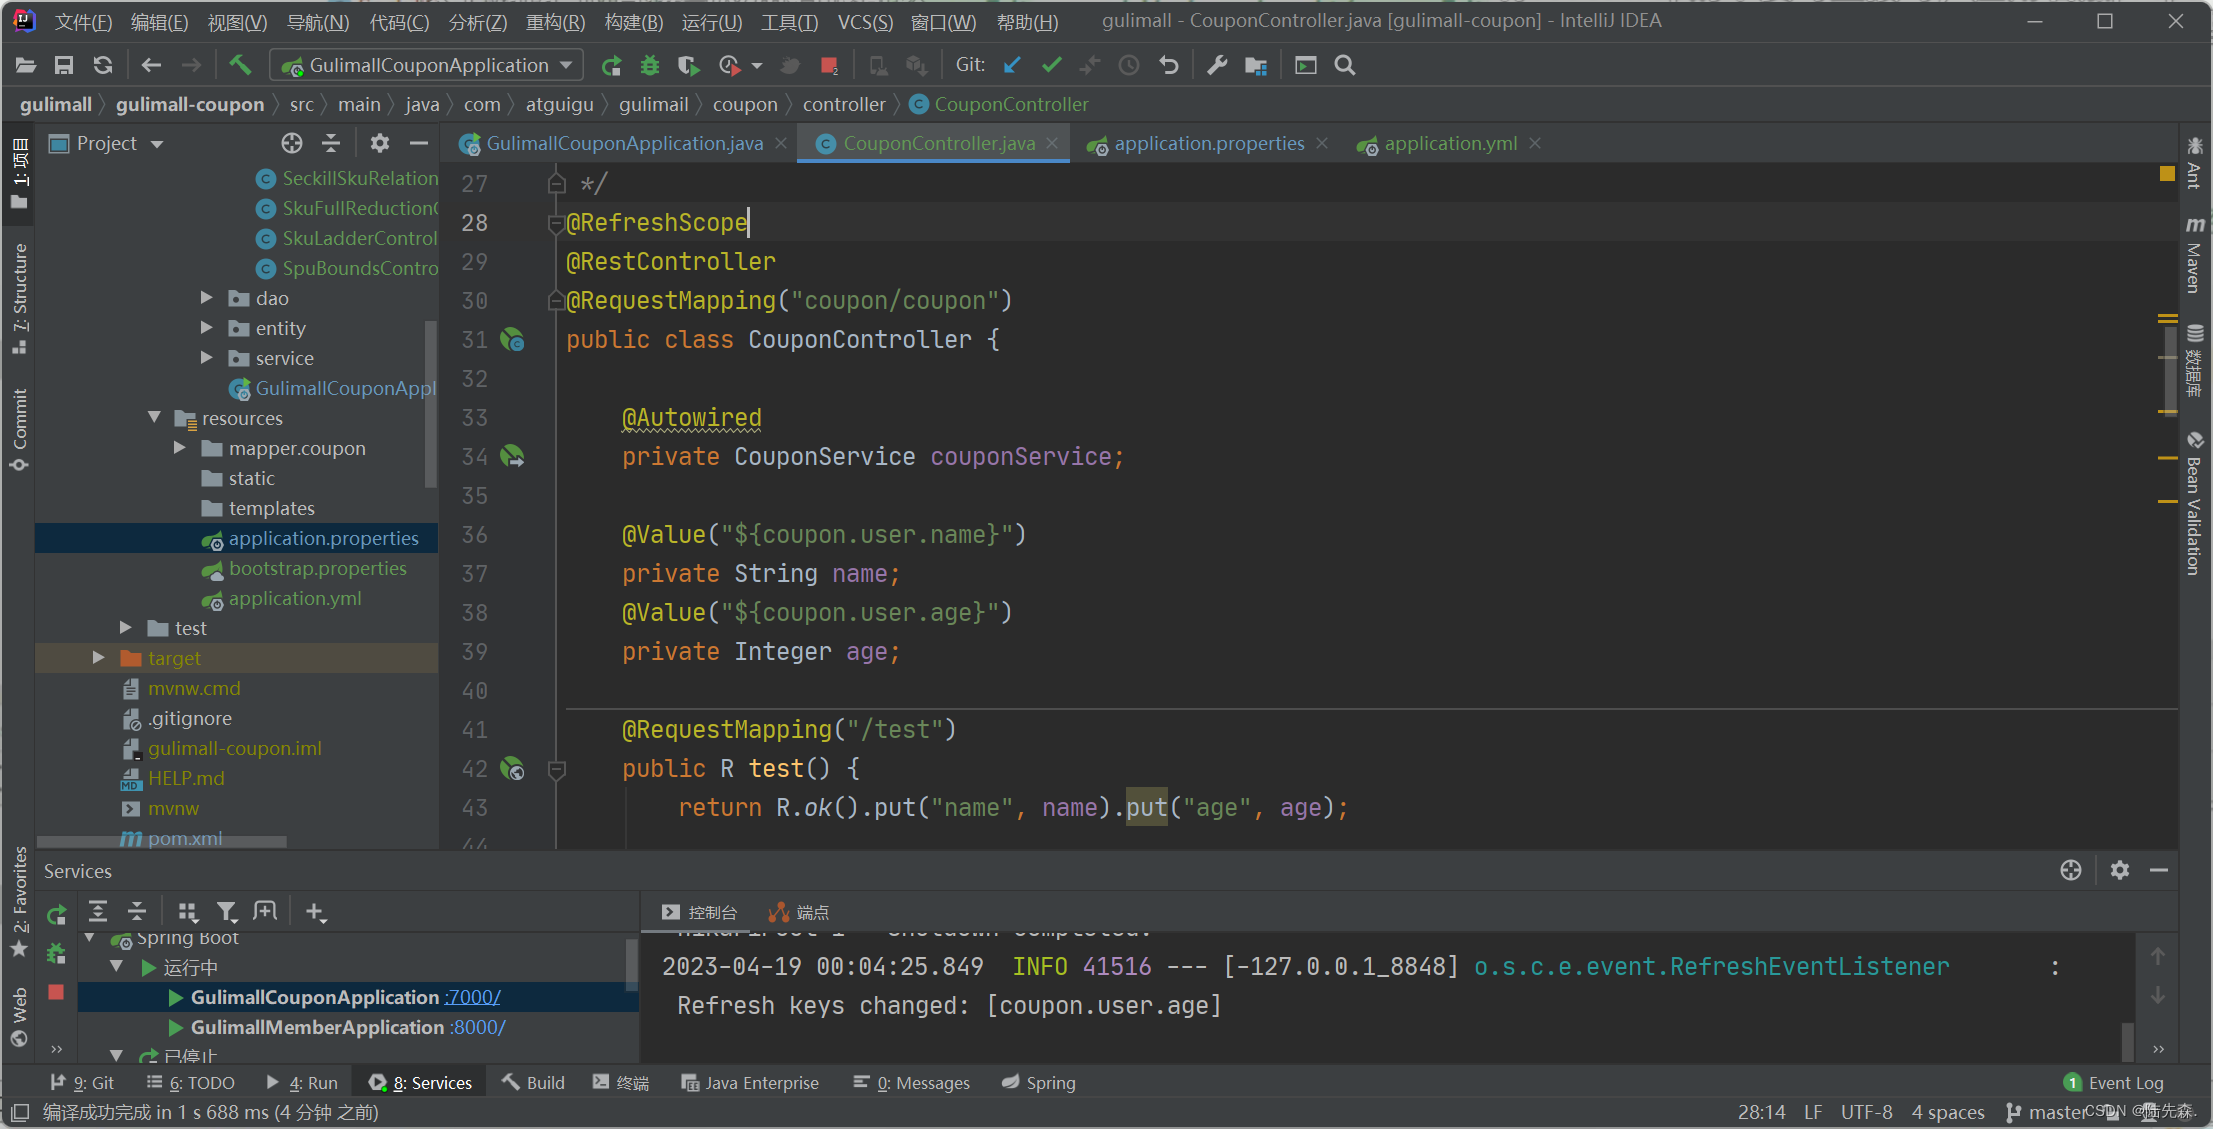The height and width of the screenshot is (1129, 2213).
Task: Click the Debug bug icon in toolbar
Action: tap(650, 65)
